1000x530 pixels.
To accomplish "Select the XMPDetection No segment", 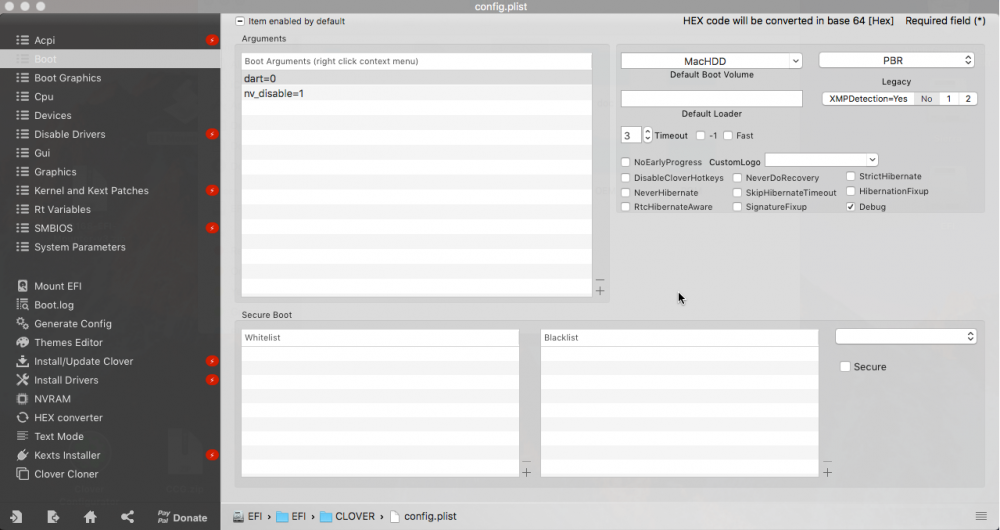I will [x=927, y=99].
